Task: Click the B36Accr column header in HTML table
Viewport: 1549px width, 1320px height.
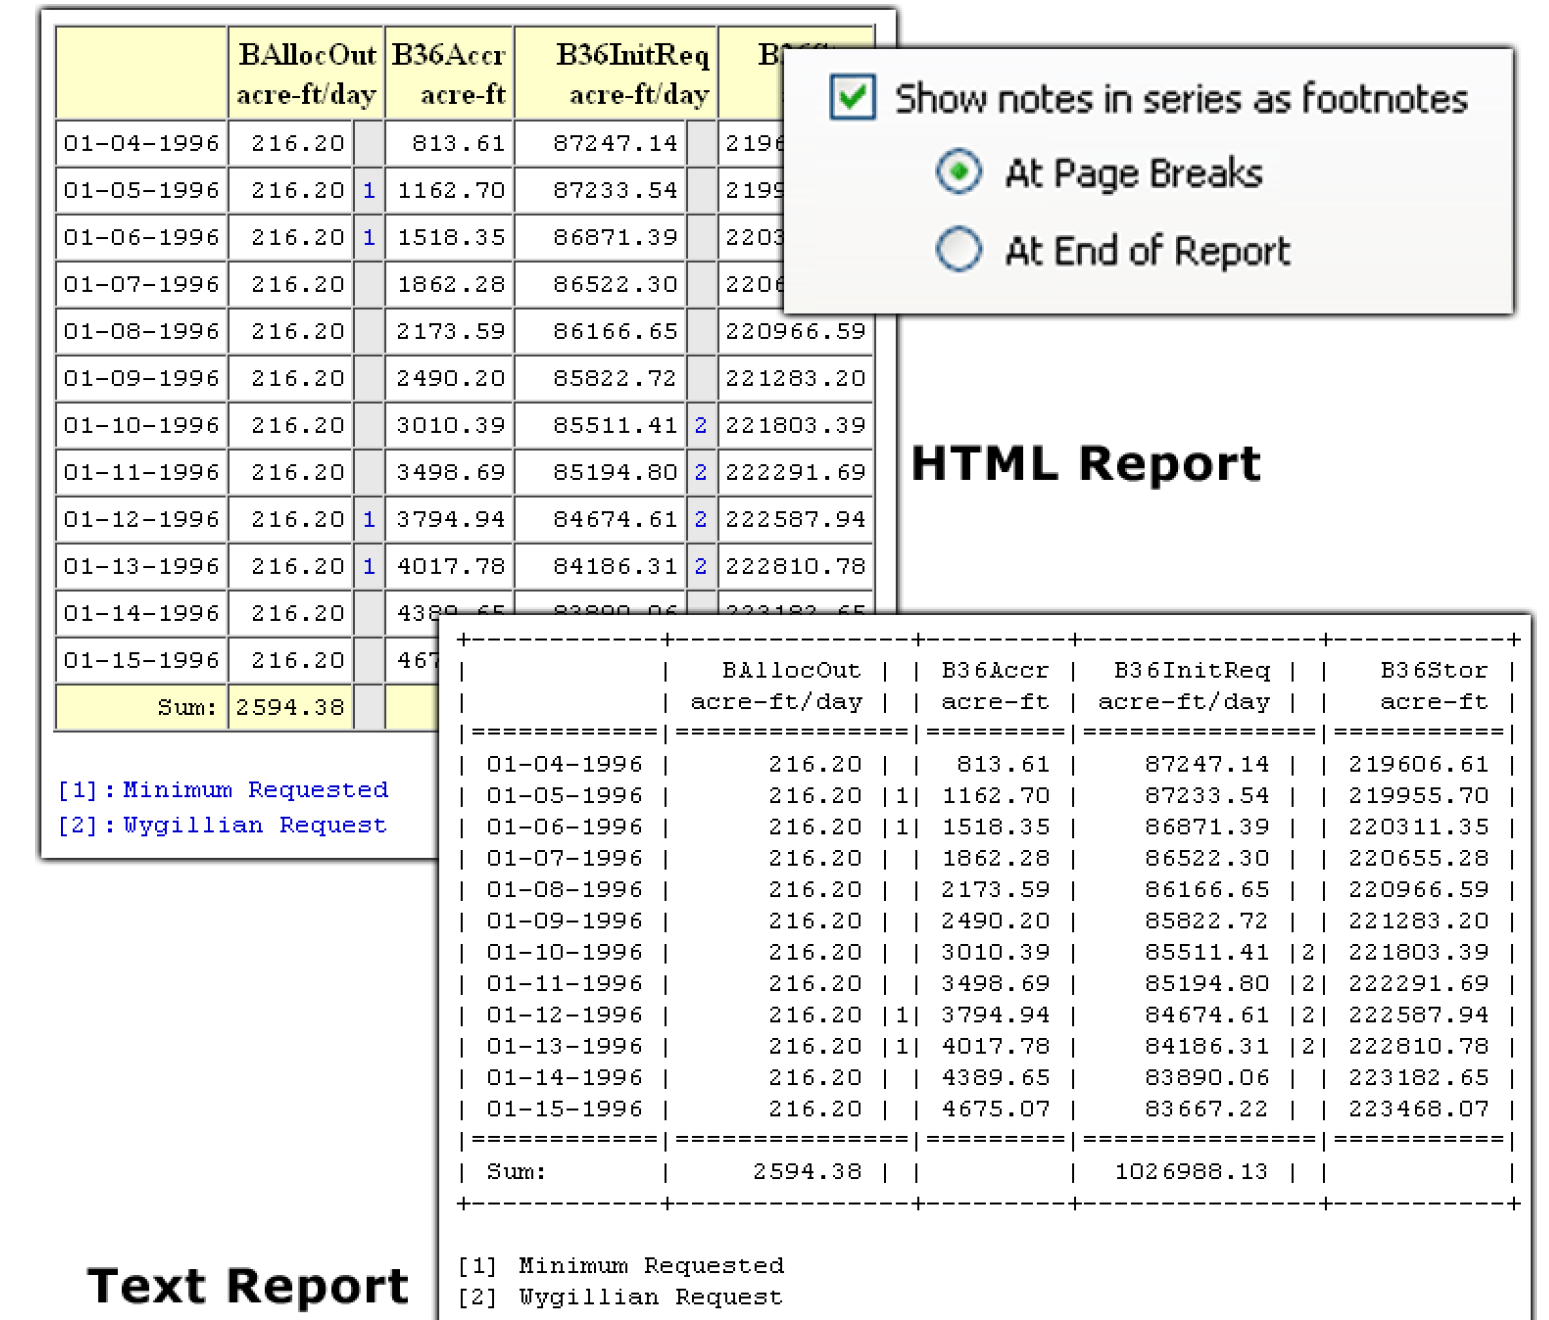Action: (449, 73)
